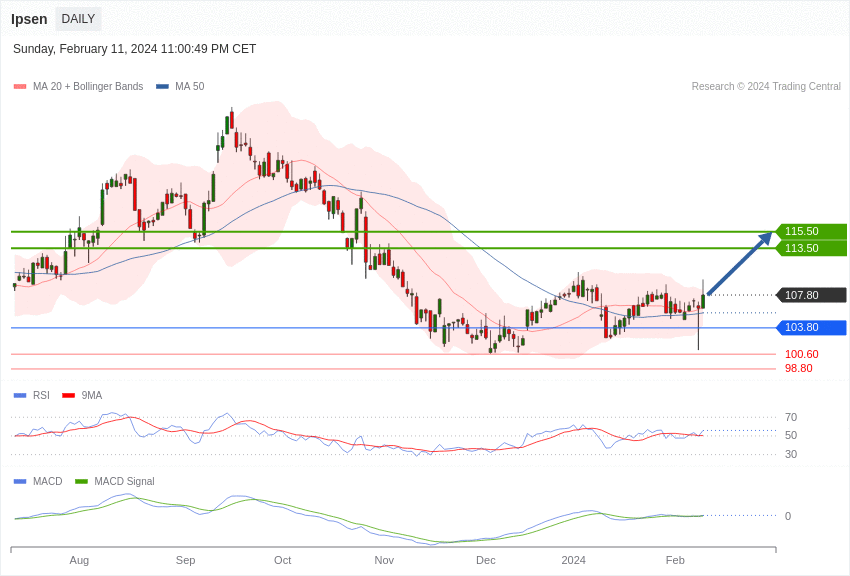Click the MACD zero line label
Screen dimensions: 850x576
[788, 516]
